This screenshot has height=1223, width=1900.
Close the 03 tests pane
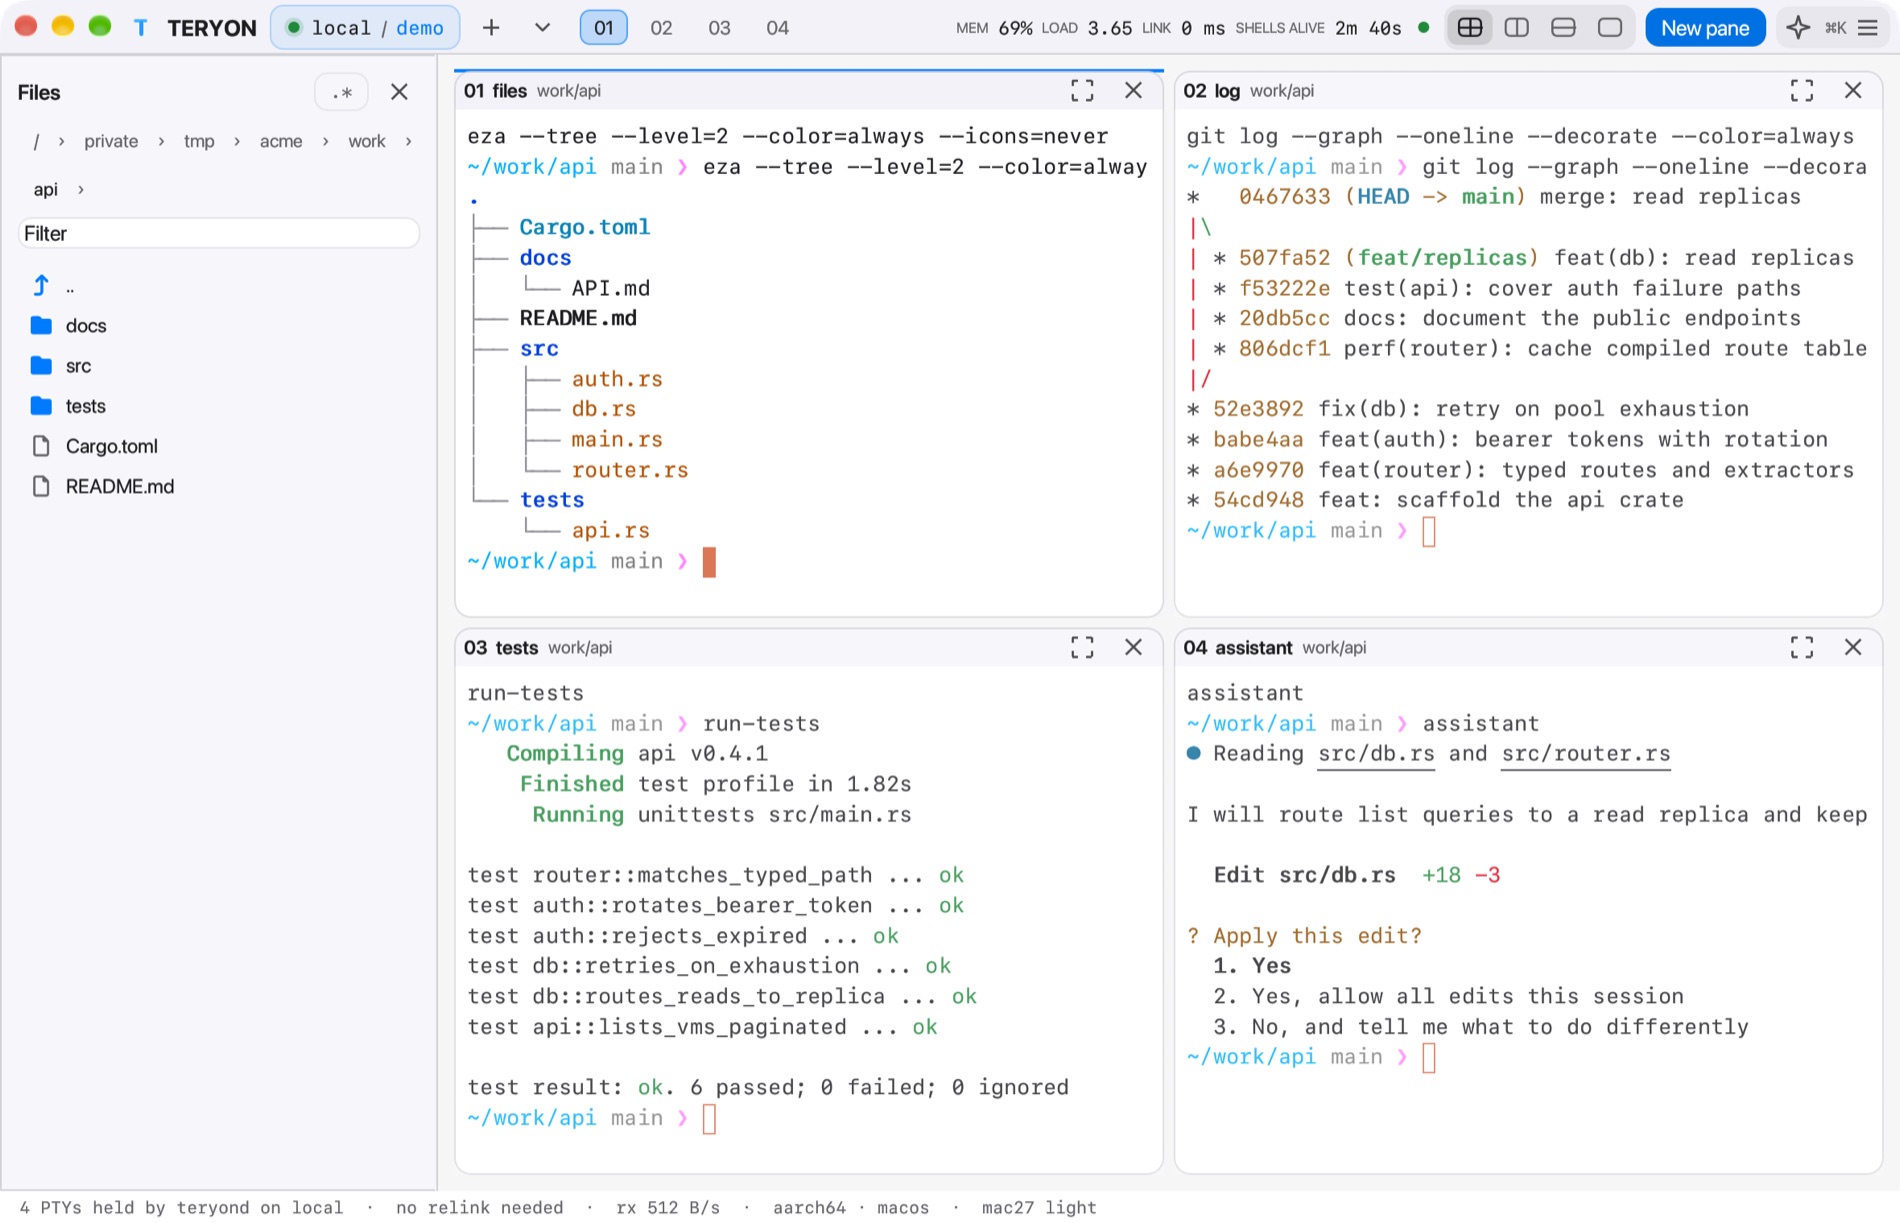tap(1133, 648)
